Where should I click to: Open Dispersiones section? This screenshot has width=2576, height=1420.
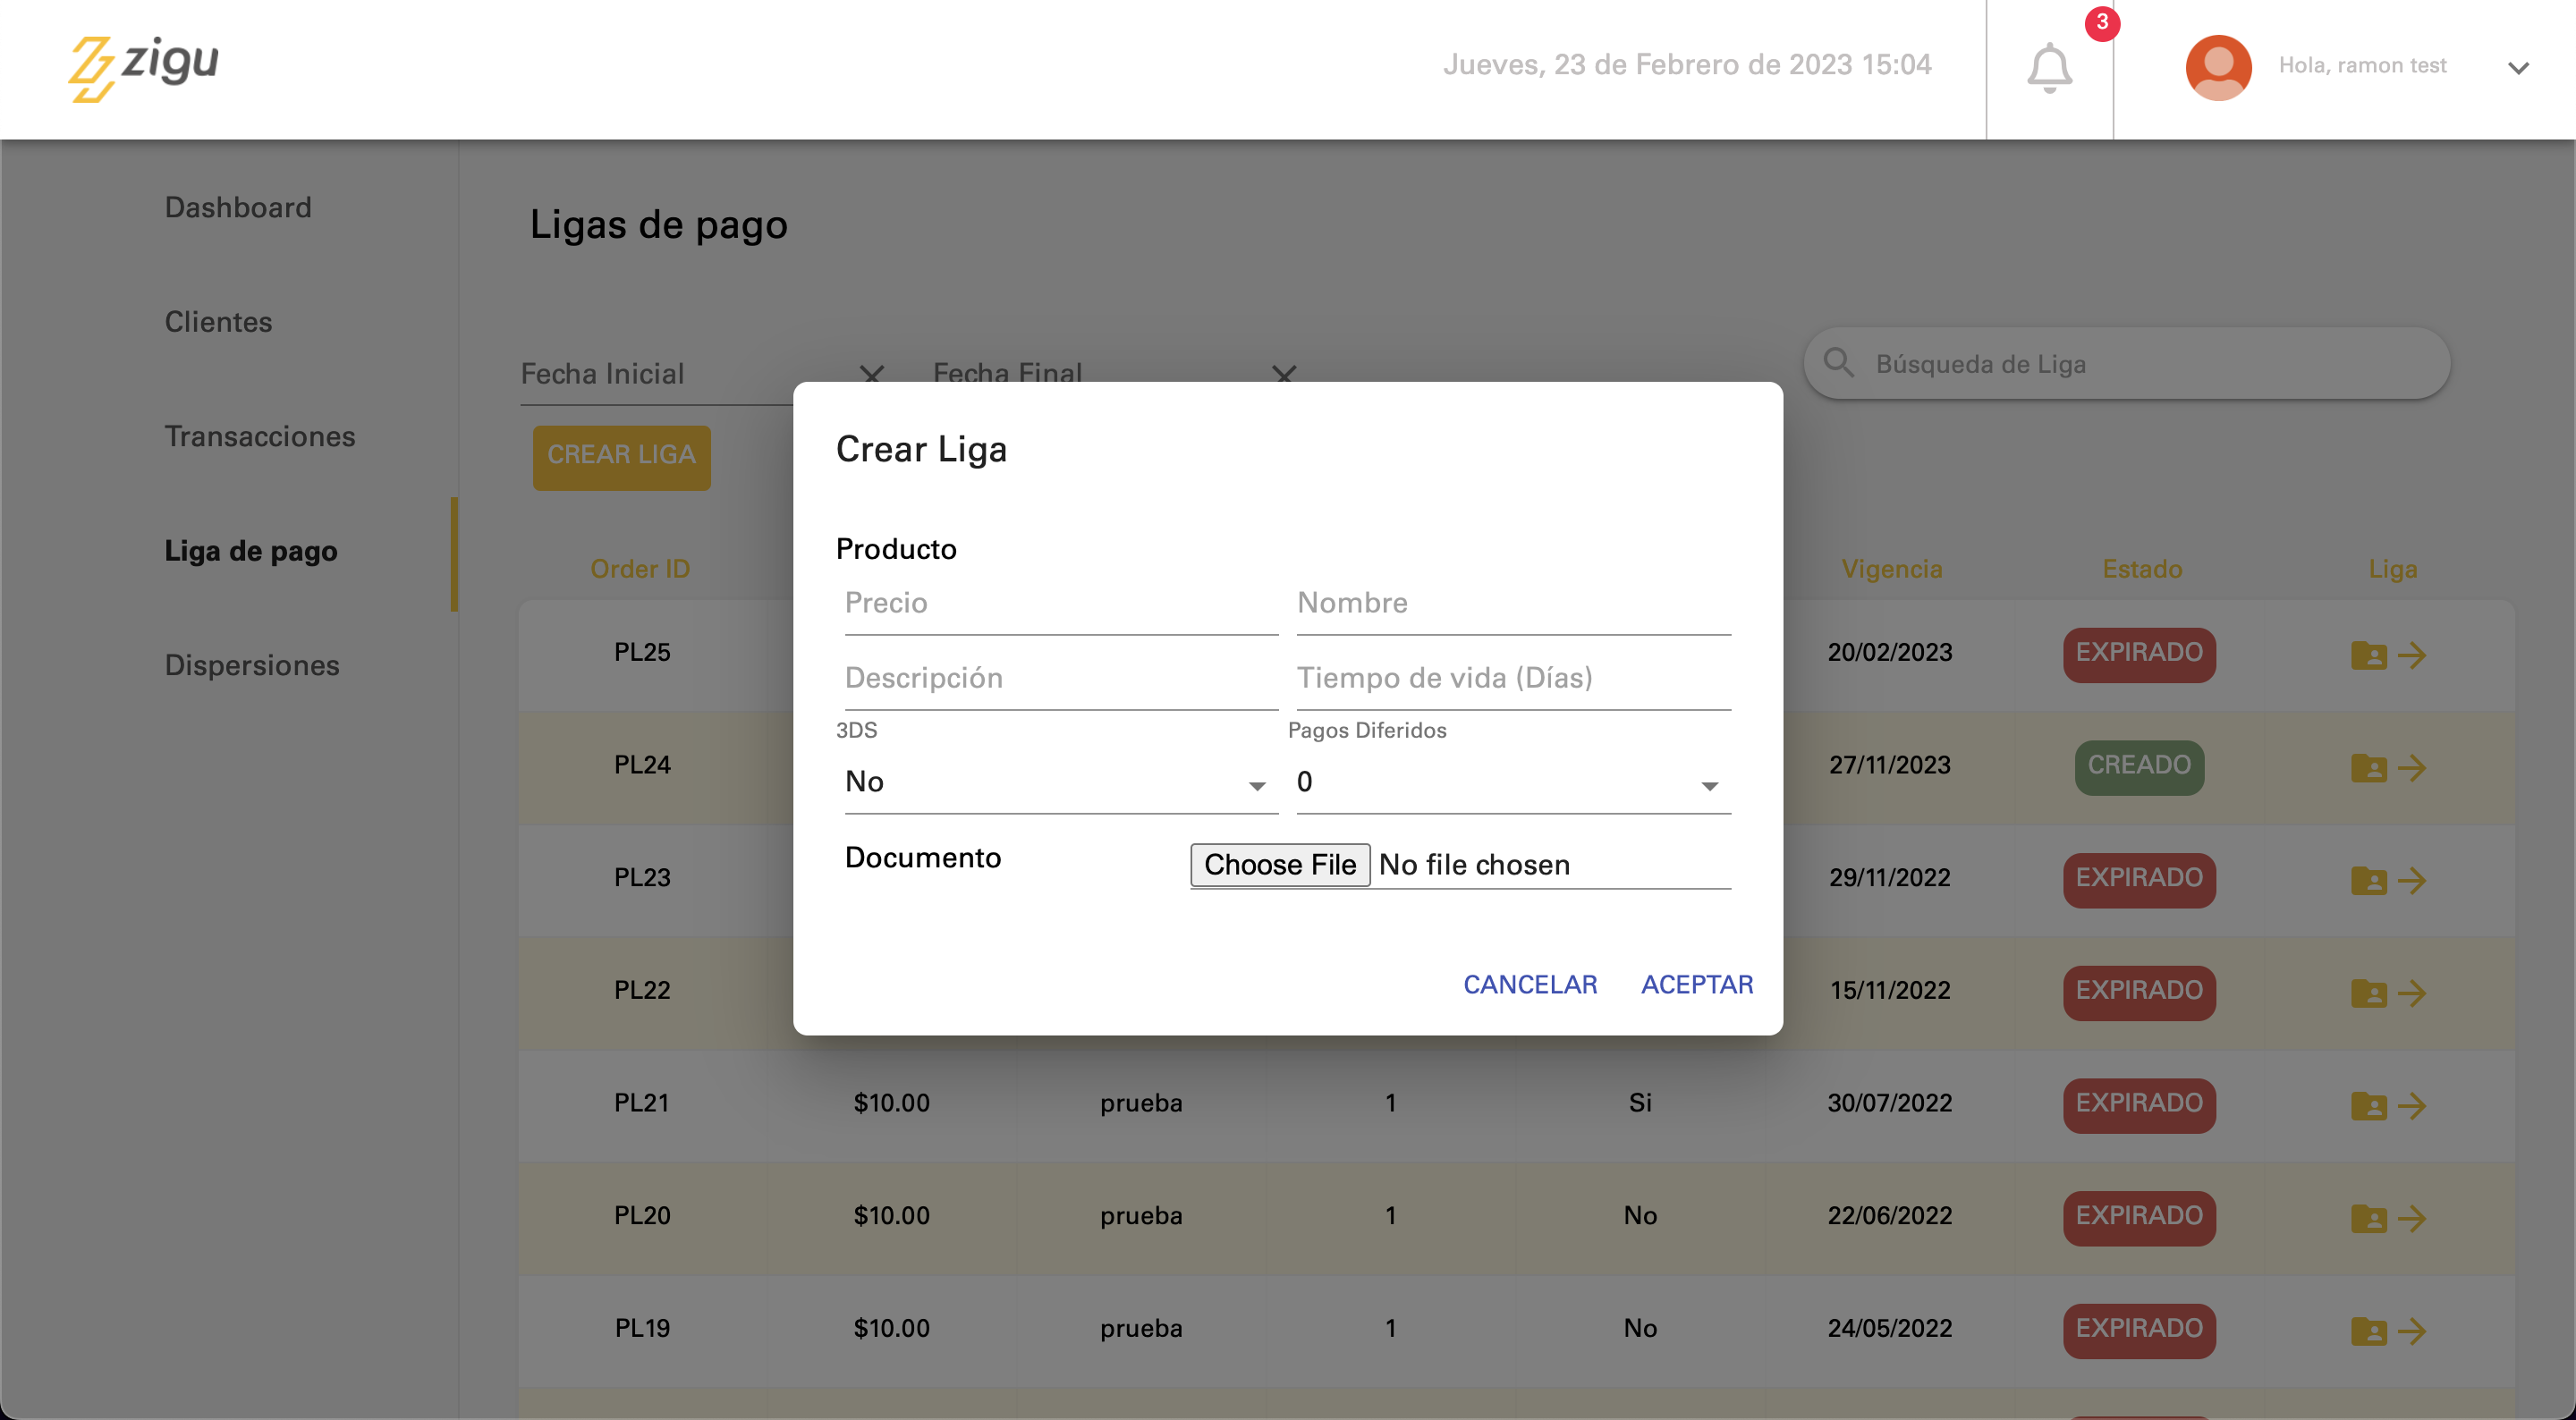[252, 665]
